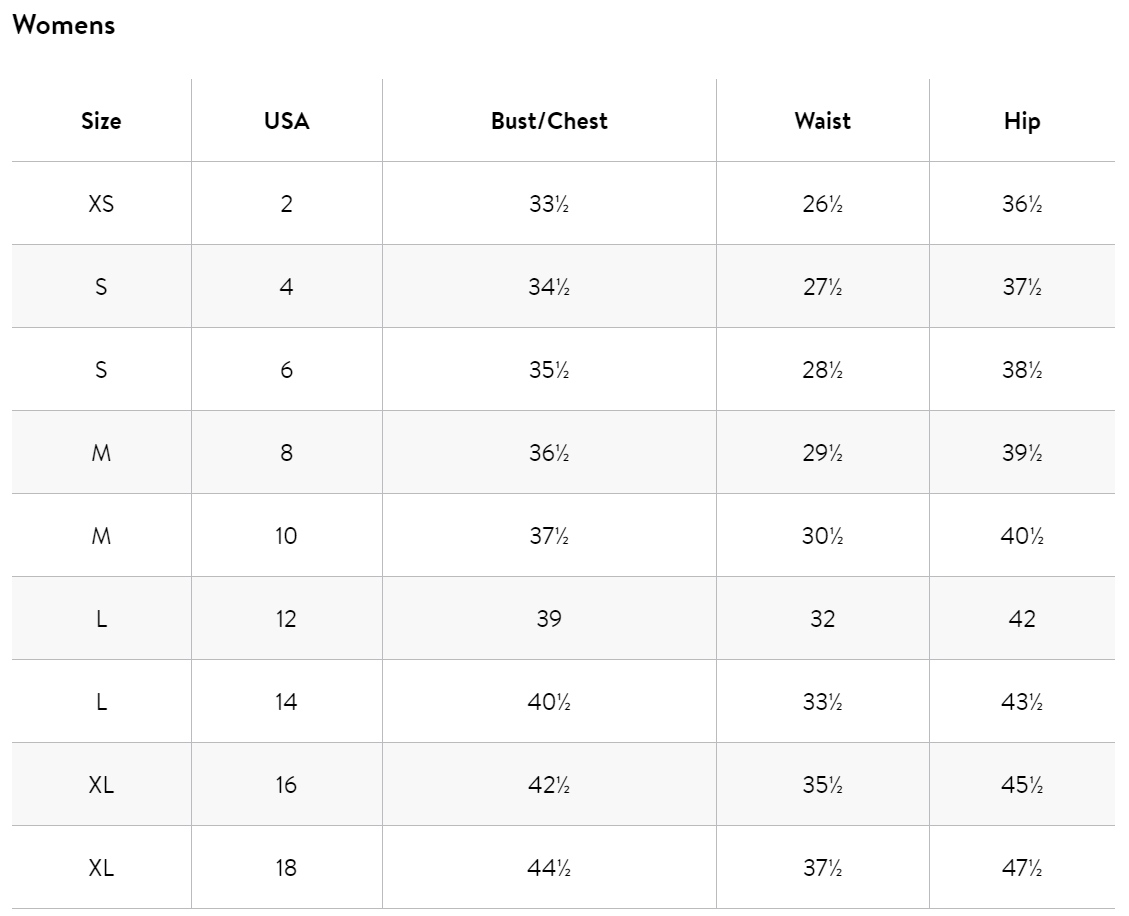
Task: Select USA size 14 cell
Action: (287, 702)
